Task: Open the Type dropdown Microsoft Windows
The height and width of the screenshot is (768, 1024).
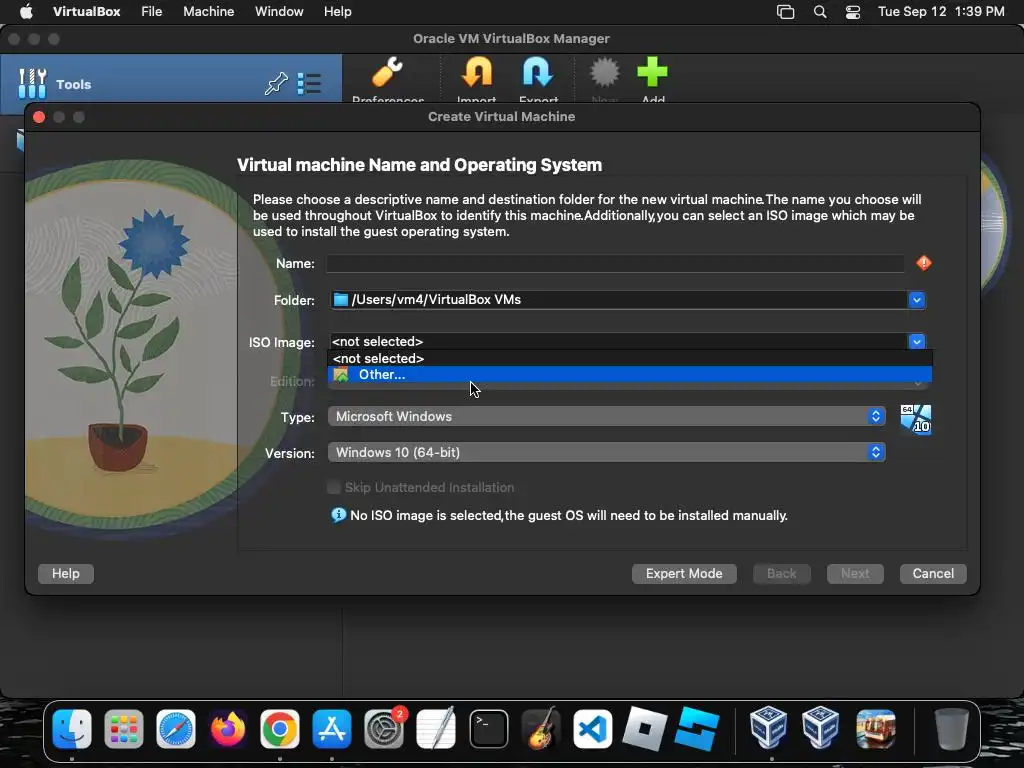Action: tap(607, 417)
